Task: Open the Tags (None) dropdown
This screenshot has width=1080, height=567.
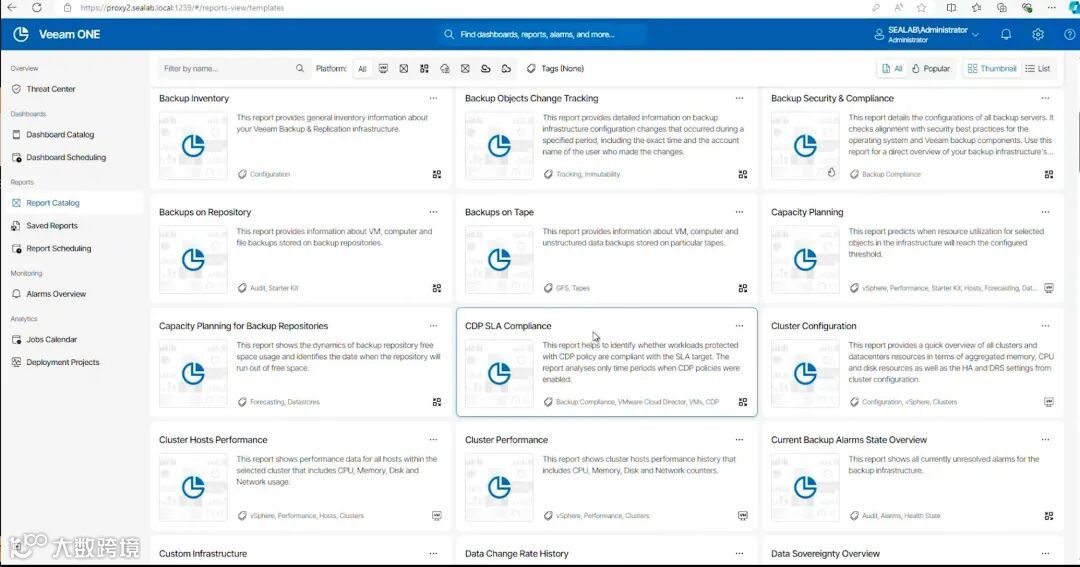Action: (555, 68)
